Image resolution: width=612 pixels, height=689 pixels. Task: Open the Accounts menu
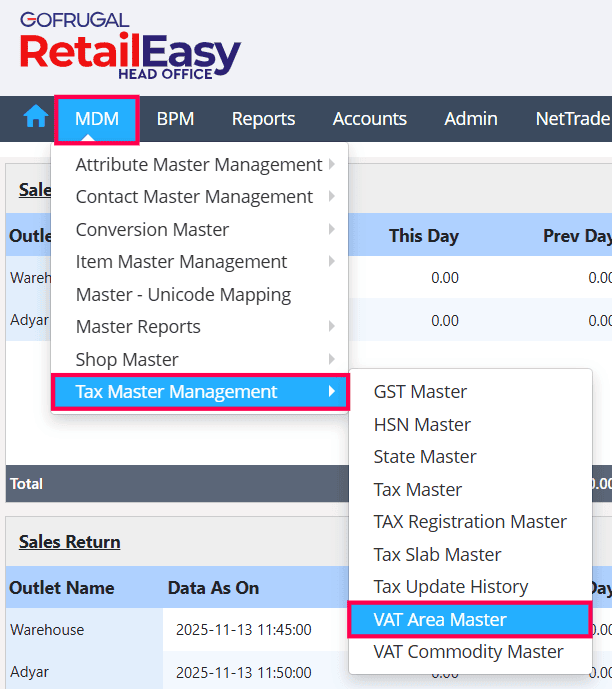[x=369, y=119]
